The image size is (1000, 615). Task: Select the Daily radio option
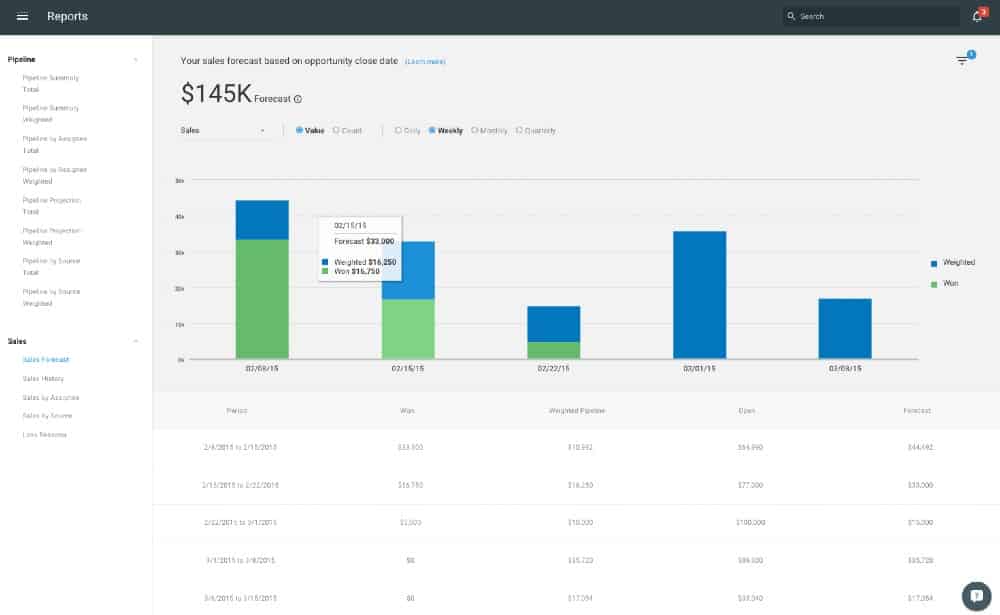coord(408,131)
